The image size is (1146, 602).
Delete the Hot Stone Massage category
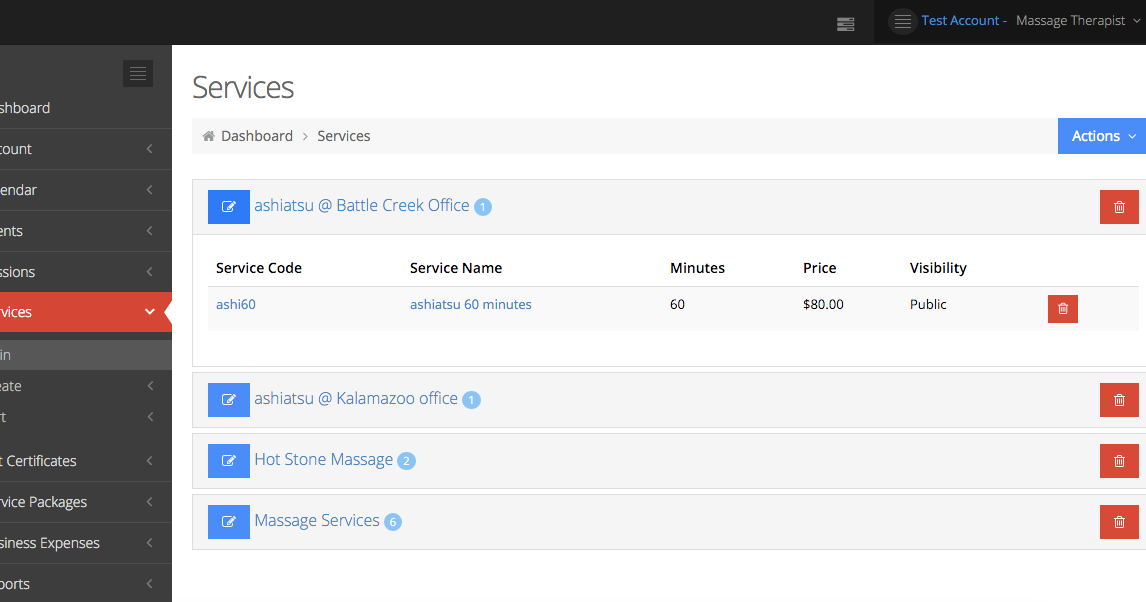(1118, 460)
